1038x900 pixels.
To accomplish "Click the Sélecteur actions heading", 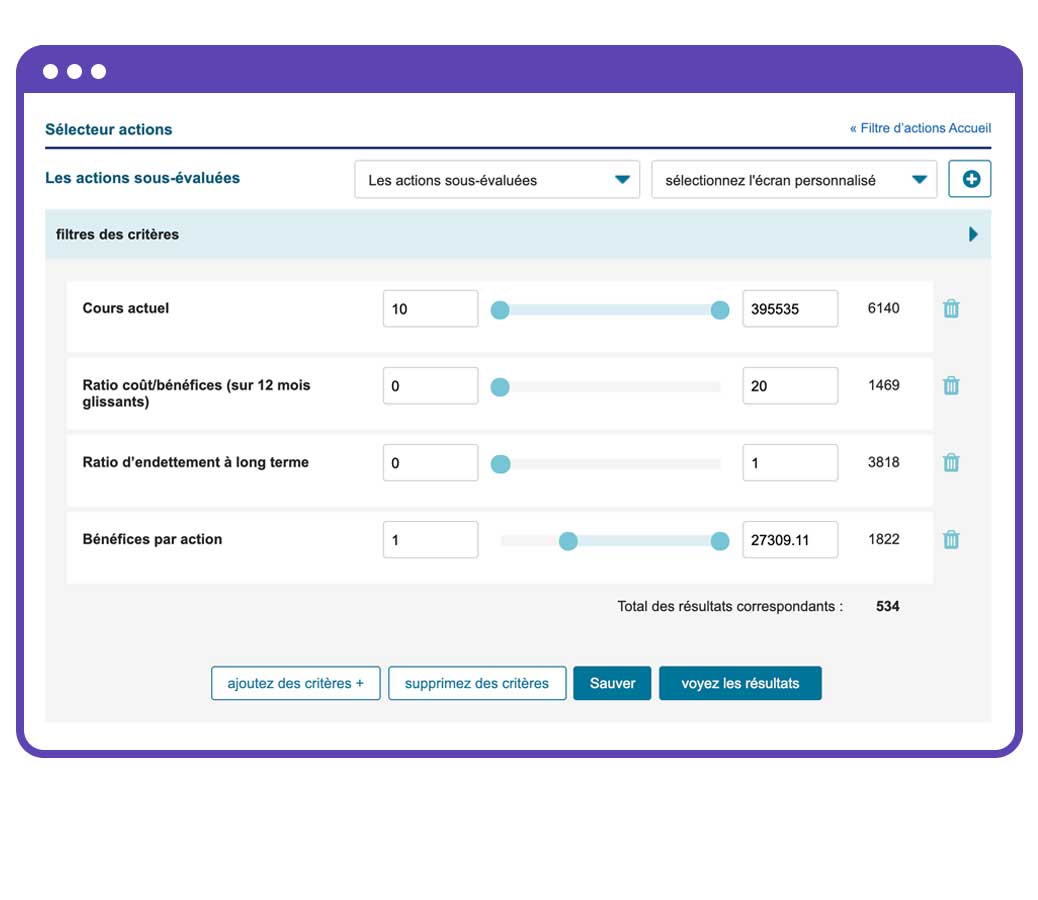I will tap(108, 129).
